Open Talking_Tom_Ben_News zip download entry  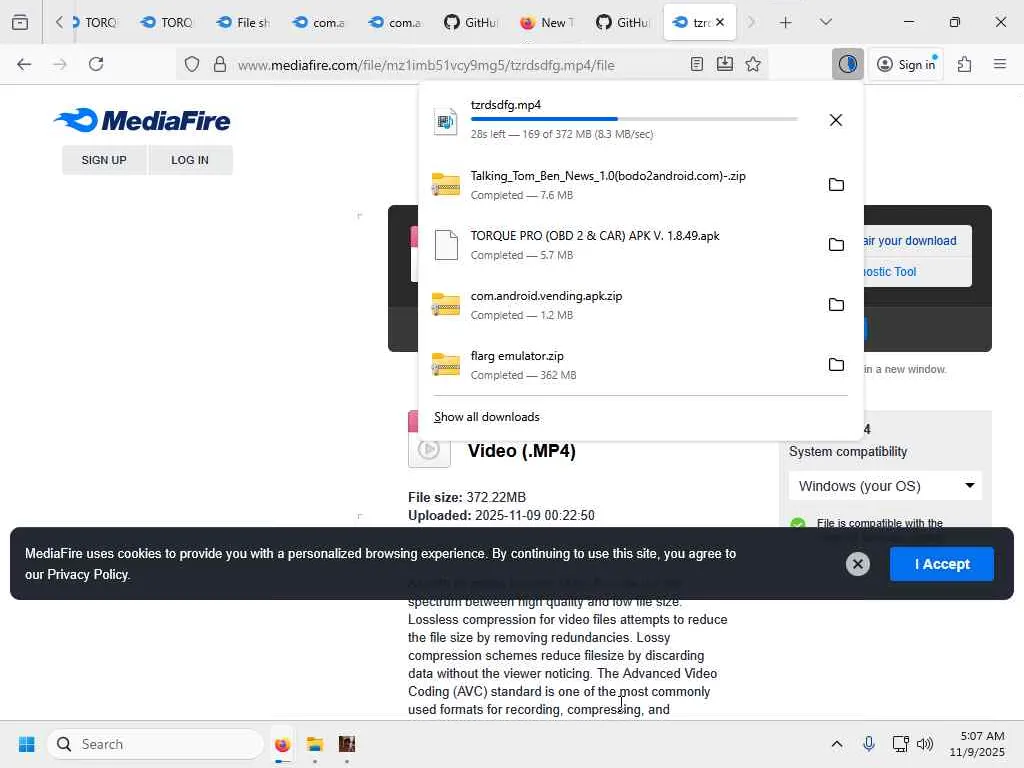click(620, 185)
